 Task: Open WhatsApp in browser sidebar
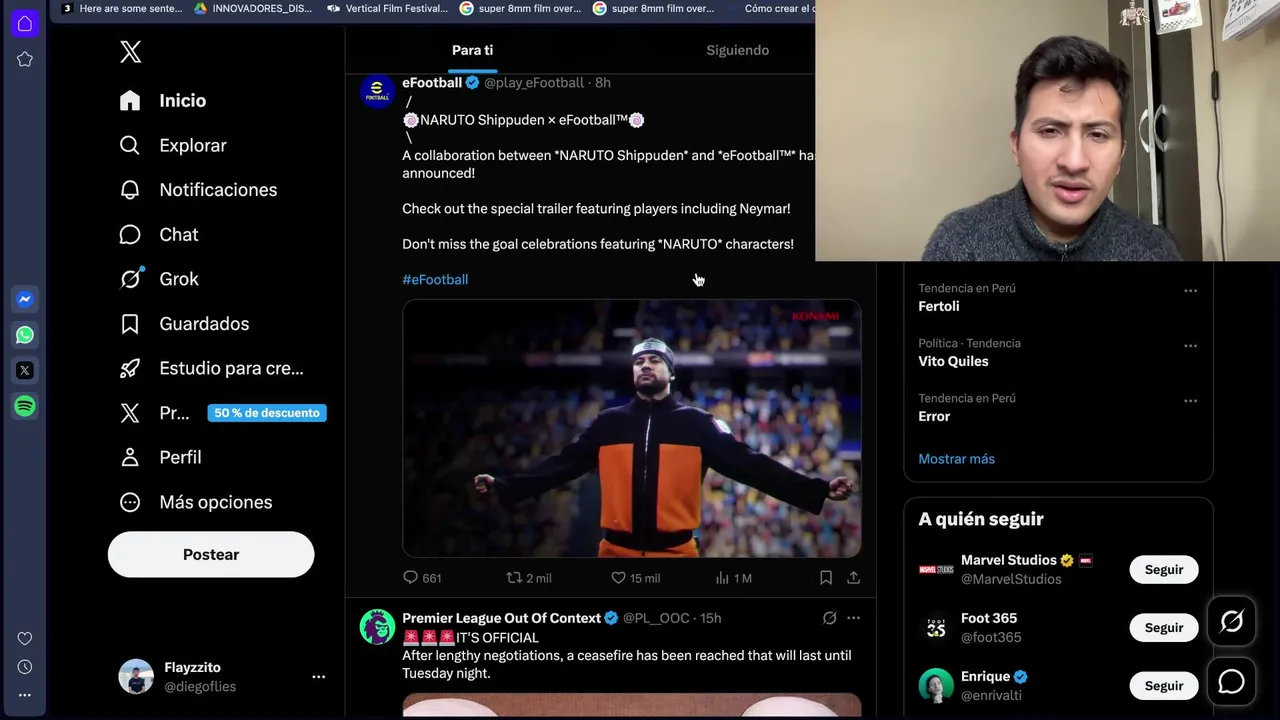point(25,335)
